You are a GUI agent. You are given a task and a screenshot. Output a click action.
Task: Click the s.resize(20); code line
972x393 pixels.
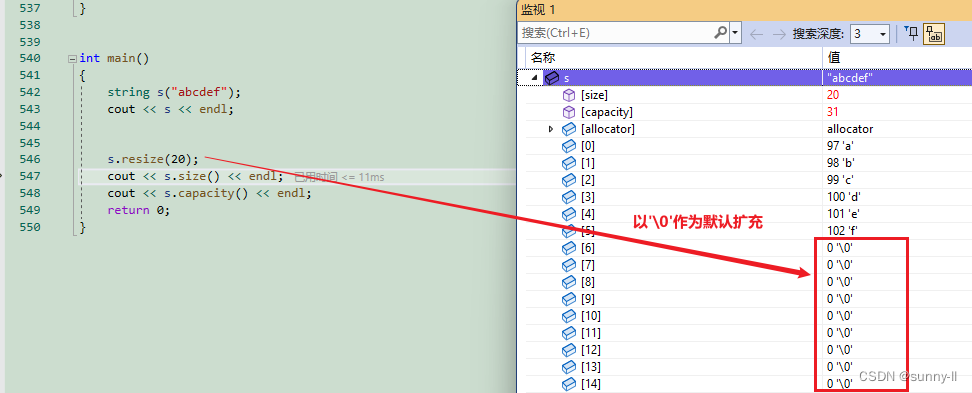click(x=153, y=159)
